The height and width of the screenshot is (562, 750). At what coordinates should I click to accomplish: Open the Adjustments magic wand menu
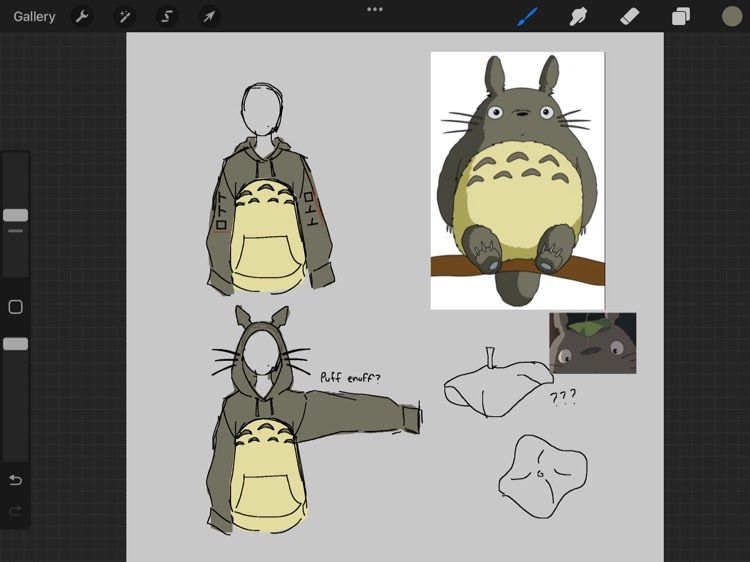click(x=124, y=17)
